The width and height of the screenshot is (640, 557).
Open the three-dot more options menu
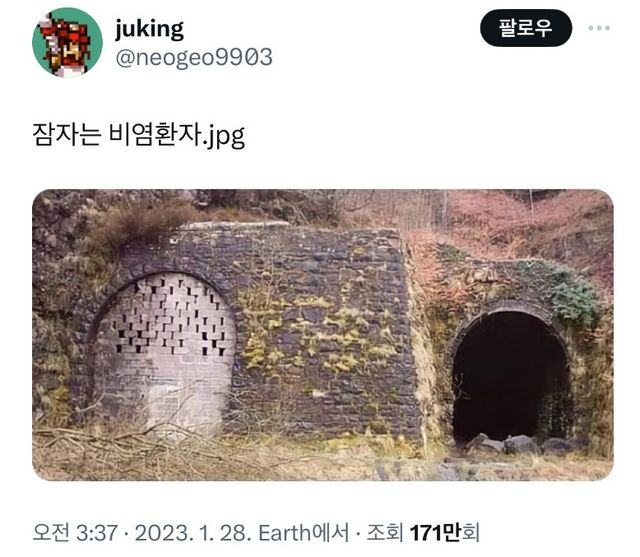click(x=599, y=28)
